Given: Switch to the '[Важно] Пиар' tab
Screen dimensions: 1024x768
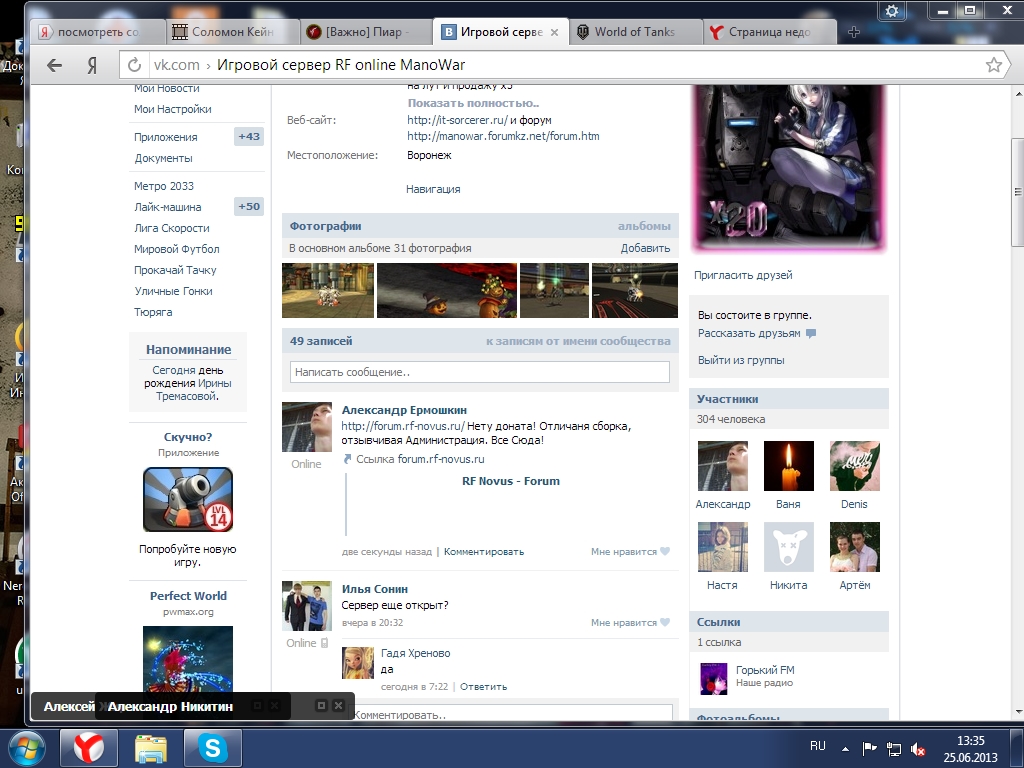Looking at the screenshot, I should click(365, 32).
